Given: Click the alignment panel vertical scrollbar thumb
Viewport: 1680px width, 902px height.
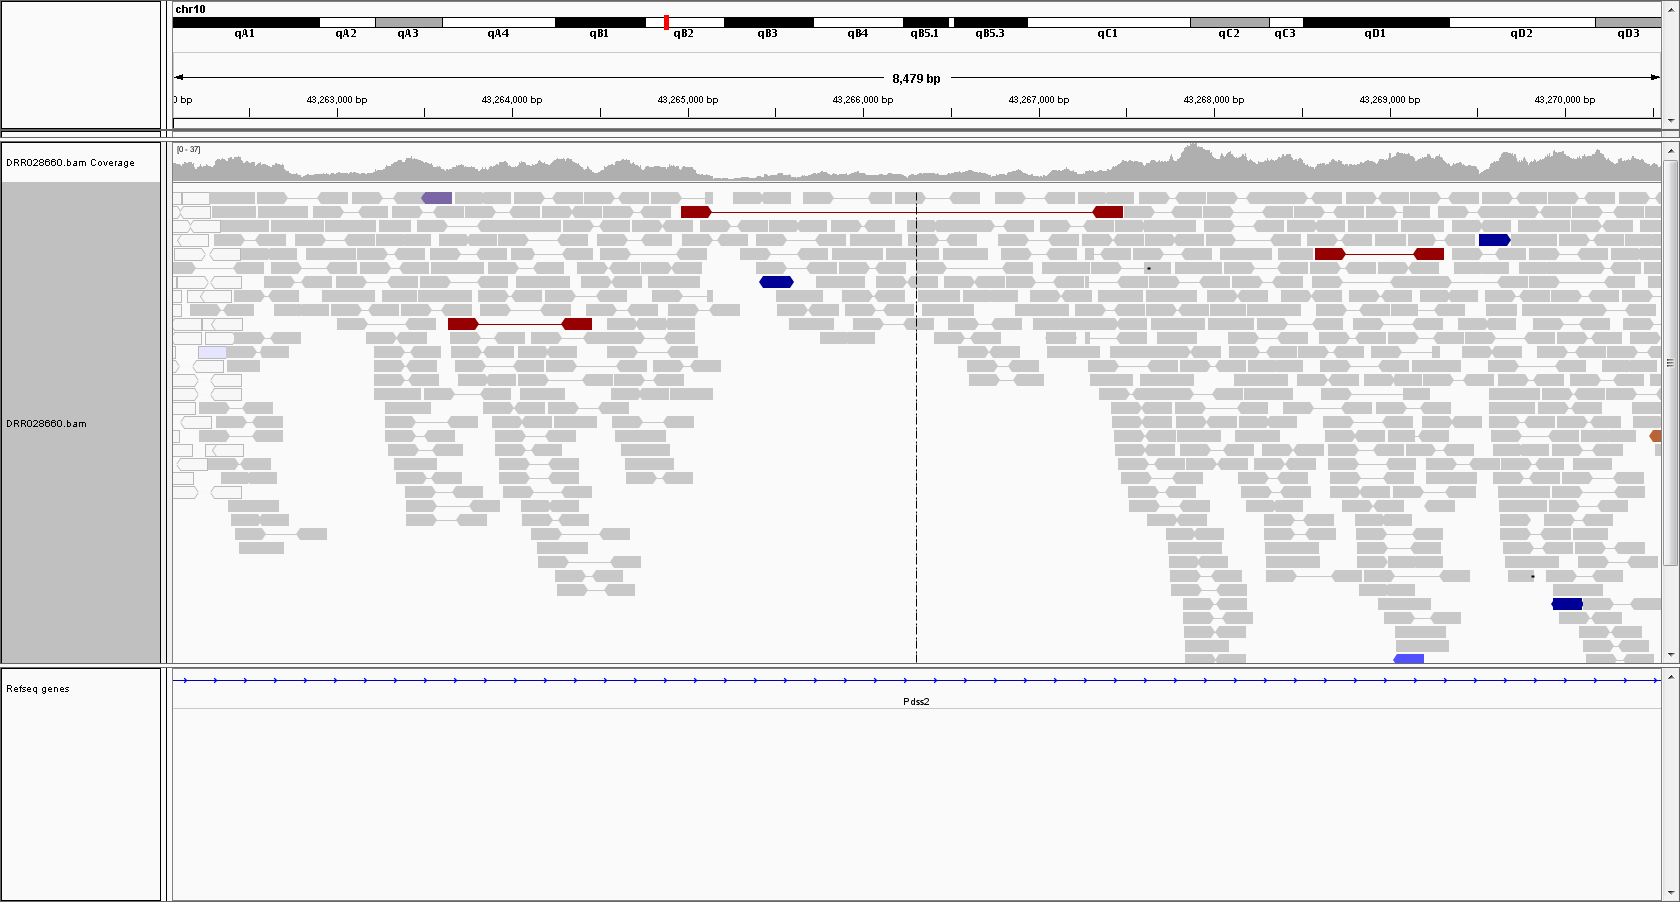Looking at the screenshot, I should tap(1669, 363).
